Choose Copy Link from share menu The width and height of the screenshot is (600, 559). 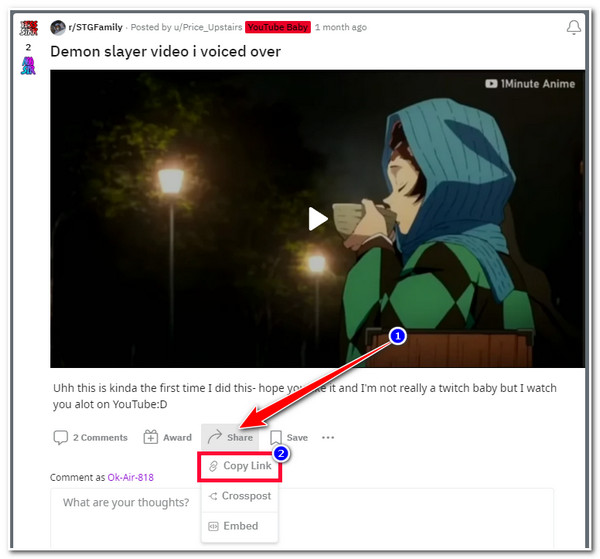pos(240,466)
